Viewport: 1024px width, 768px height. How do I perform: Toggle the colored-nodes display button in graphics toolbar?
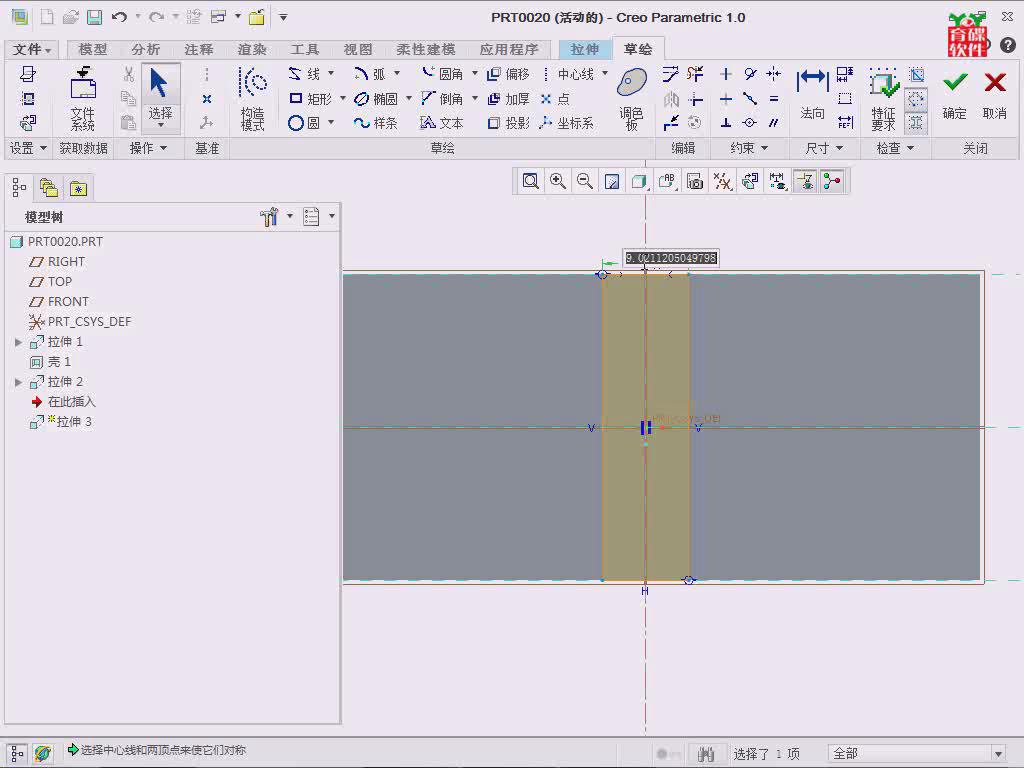832,181
